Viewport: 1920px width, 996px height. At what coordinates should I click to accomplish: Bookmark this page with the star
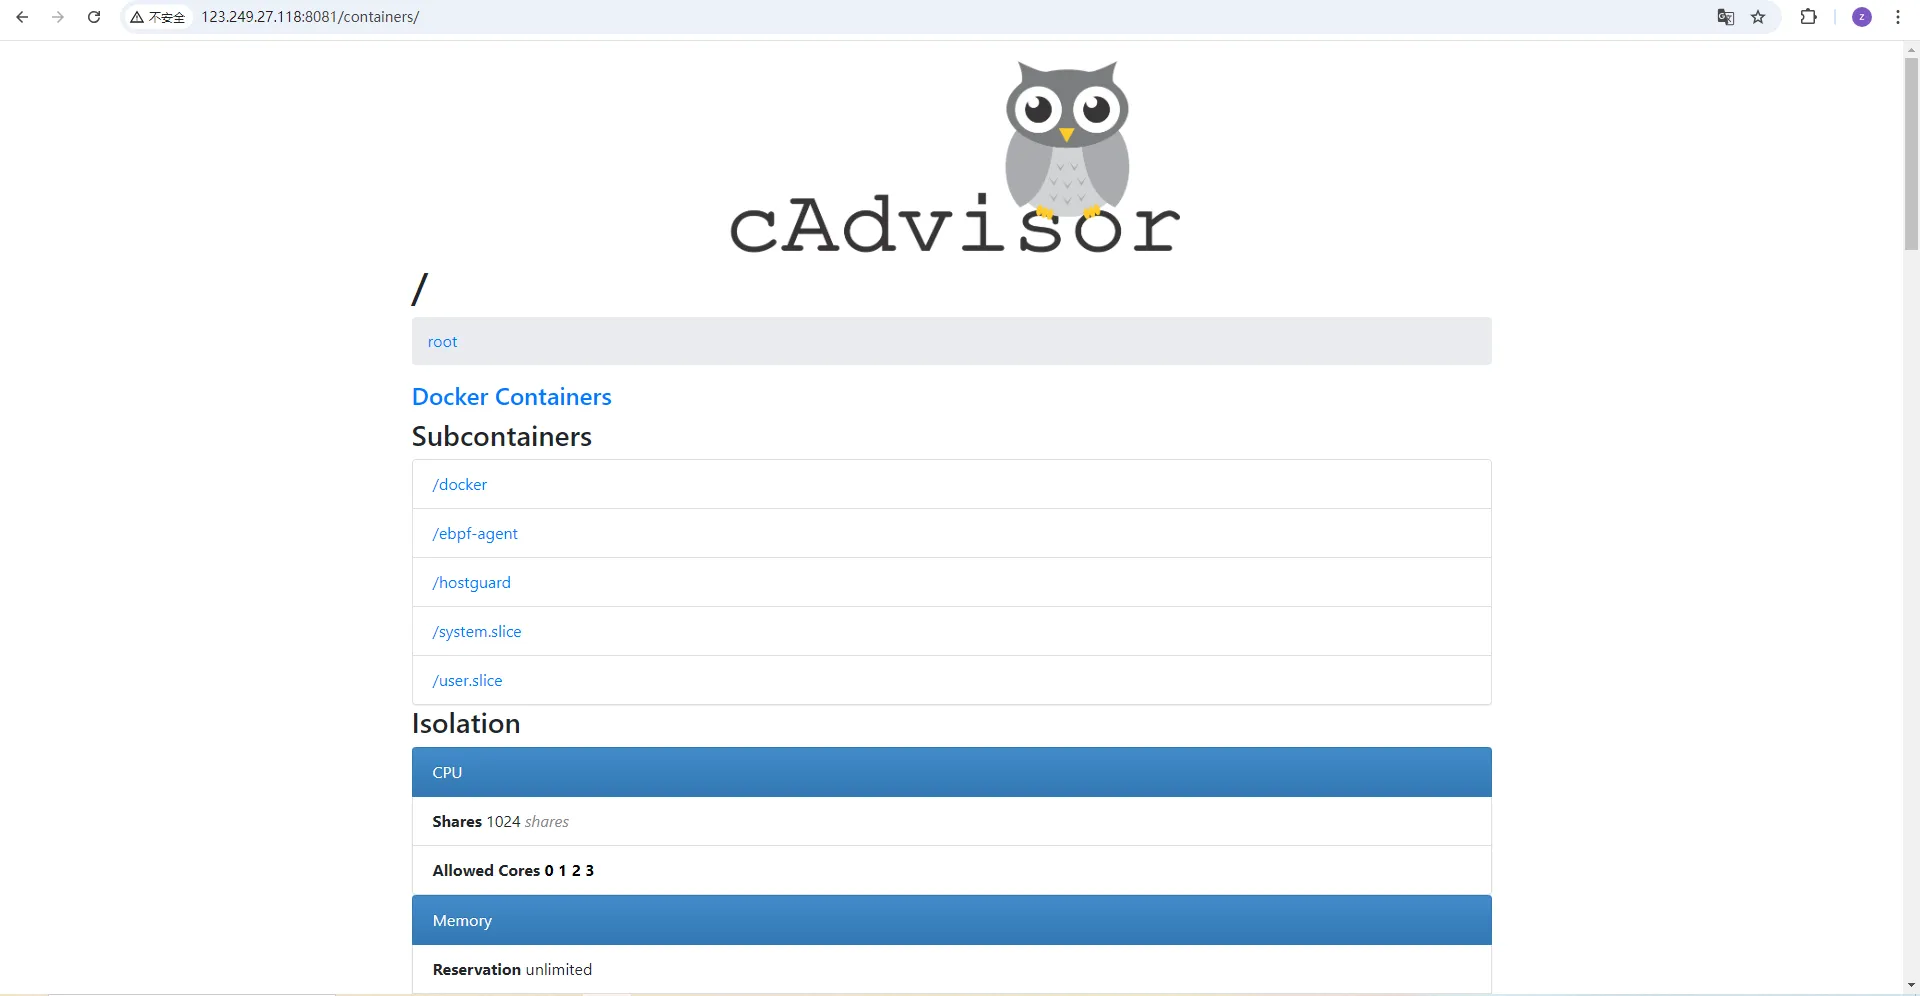tap(1758, 17)
